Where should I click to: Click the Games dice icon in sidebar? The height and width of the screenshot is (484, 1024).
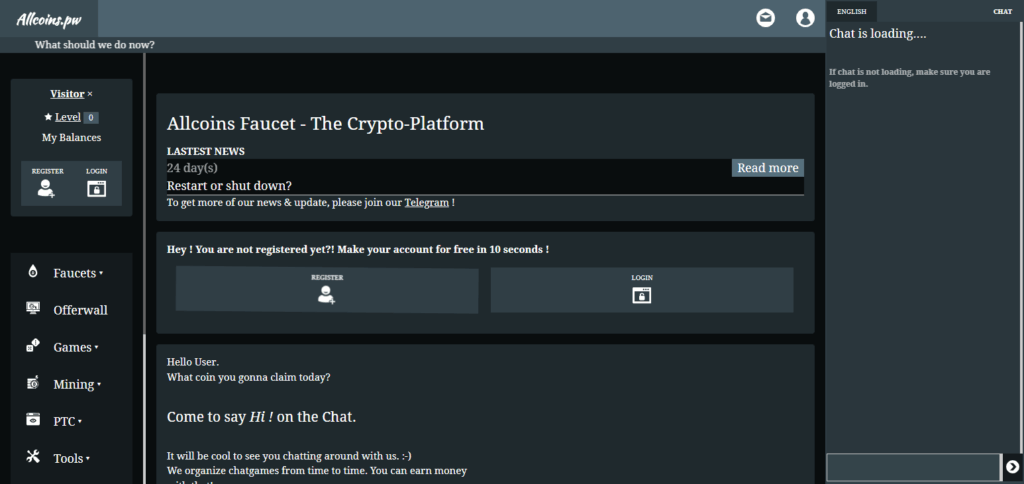click(x=33, y=346)
